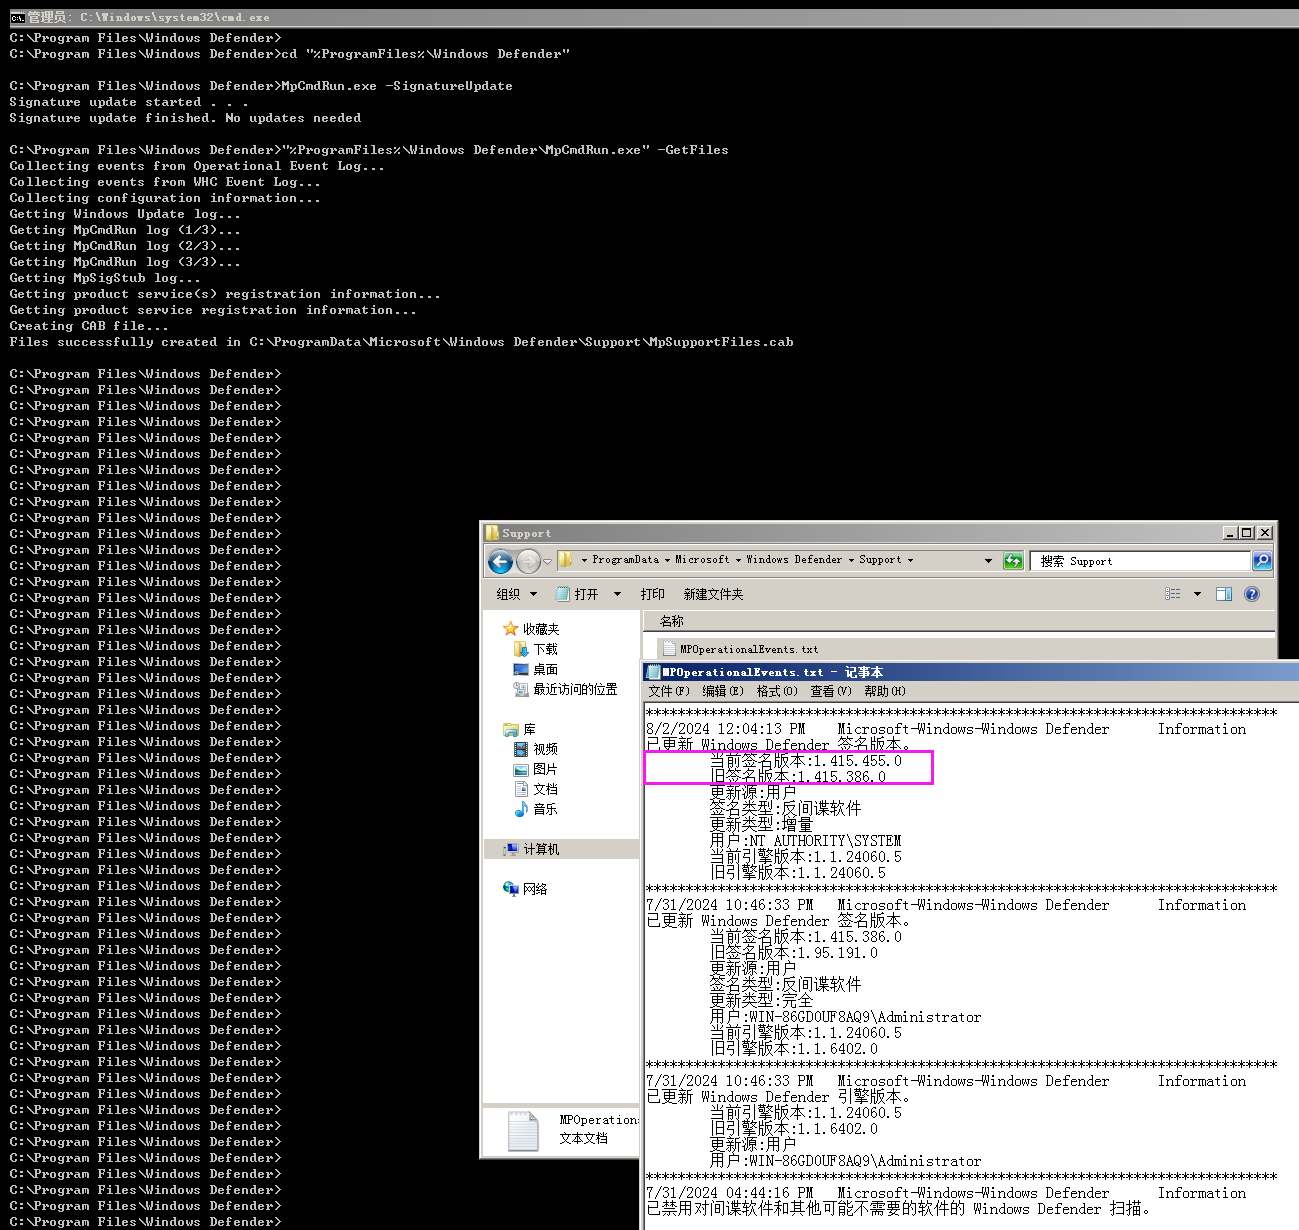The image size is (1299, 1230).
Task: Click the green refresh icon in Explorer
Action: pyautogui.click(x=1013, y=561)
